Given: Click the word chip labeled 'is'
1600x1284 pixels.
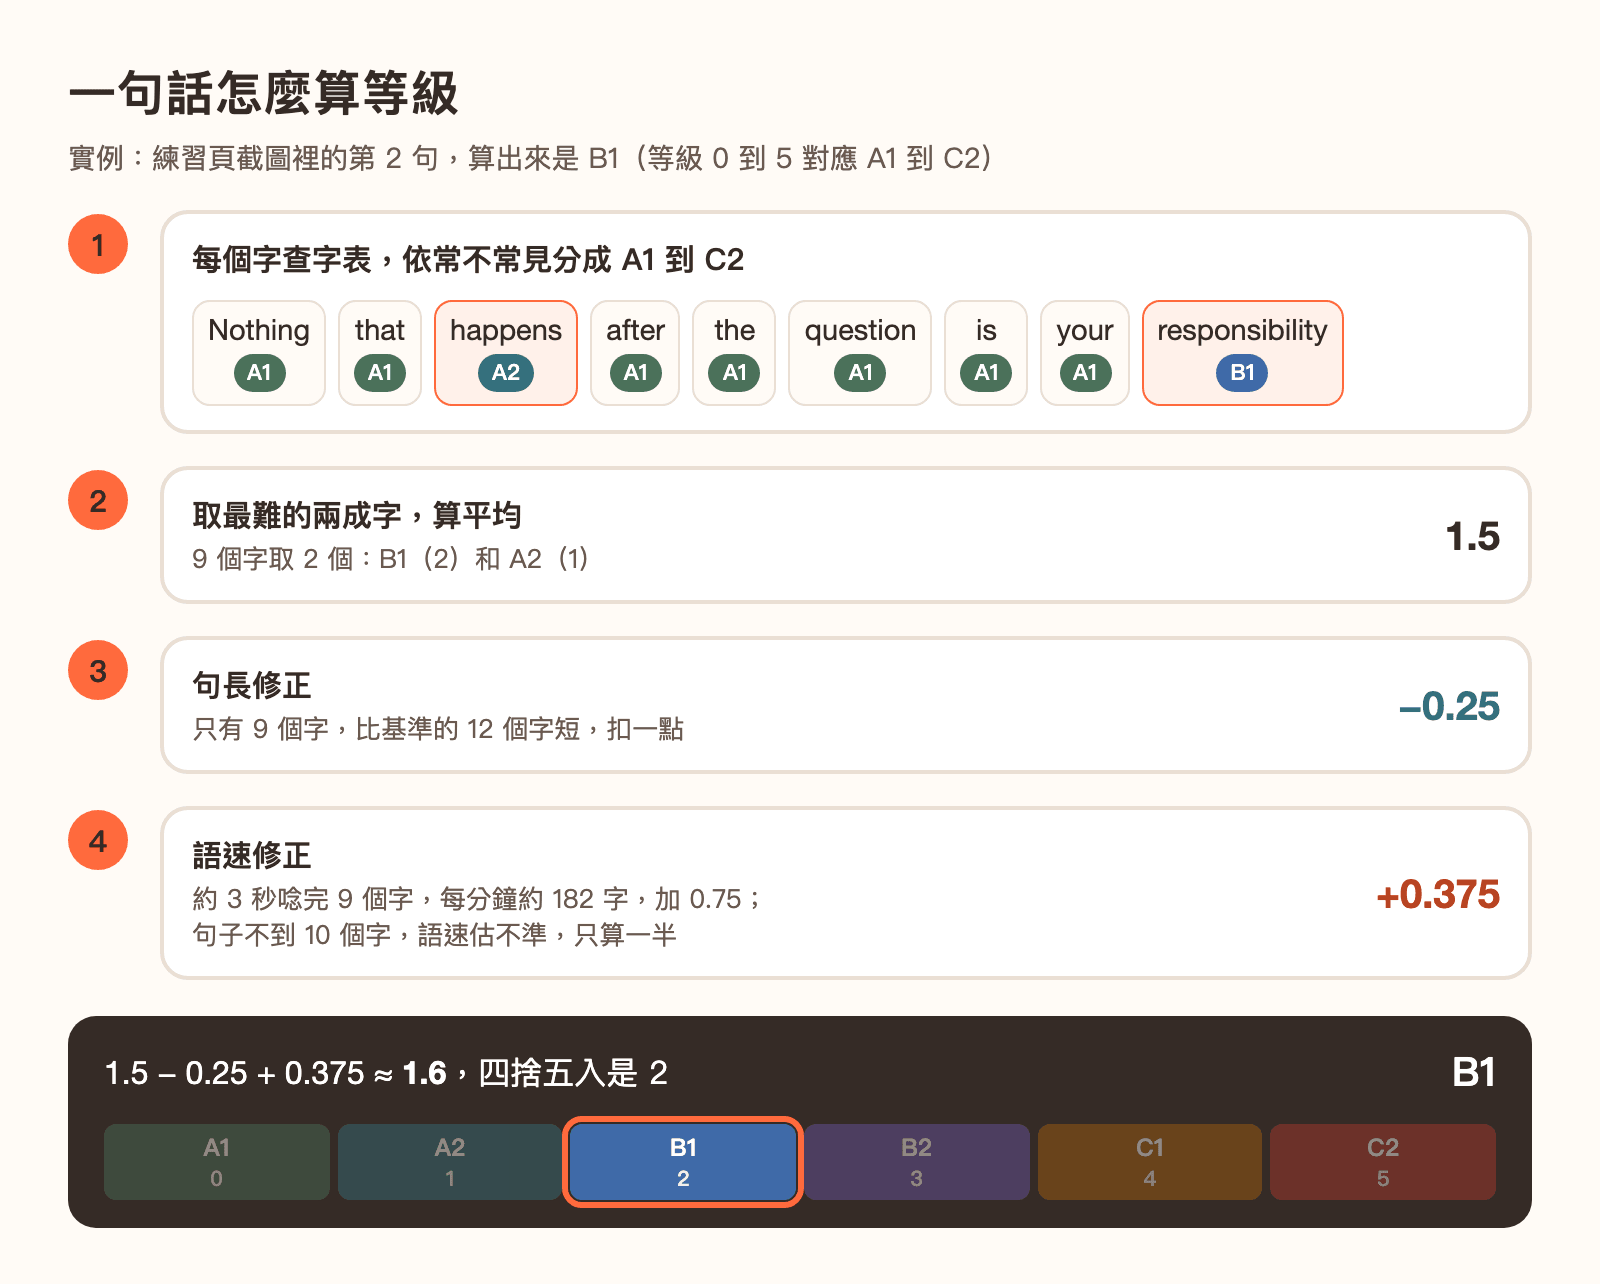Looking at the screenshot, I should click(x=986, y=353).
